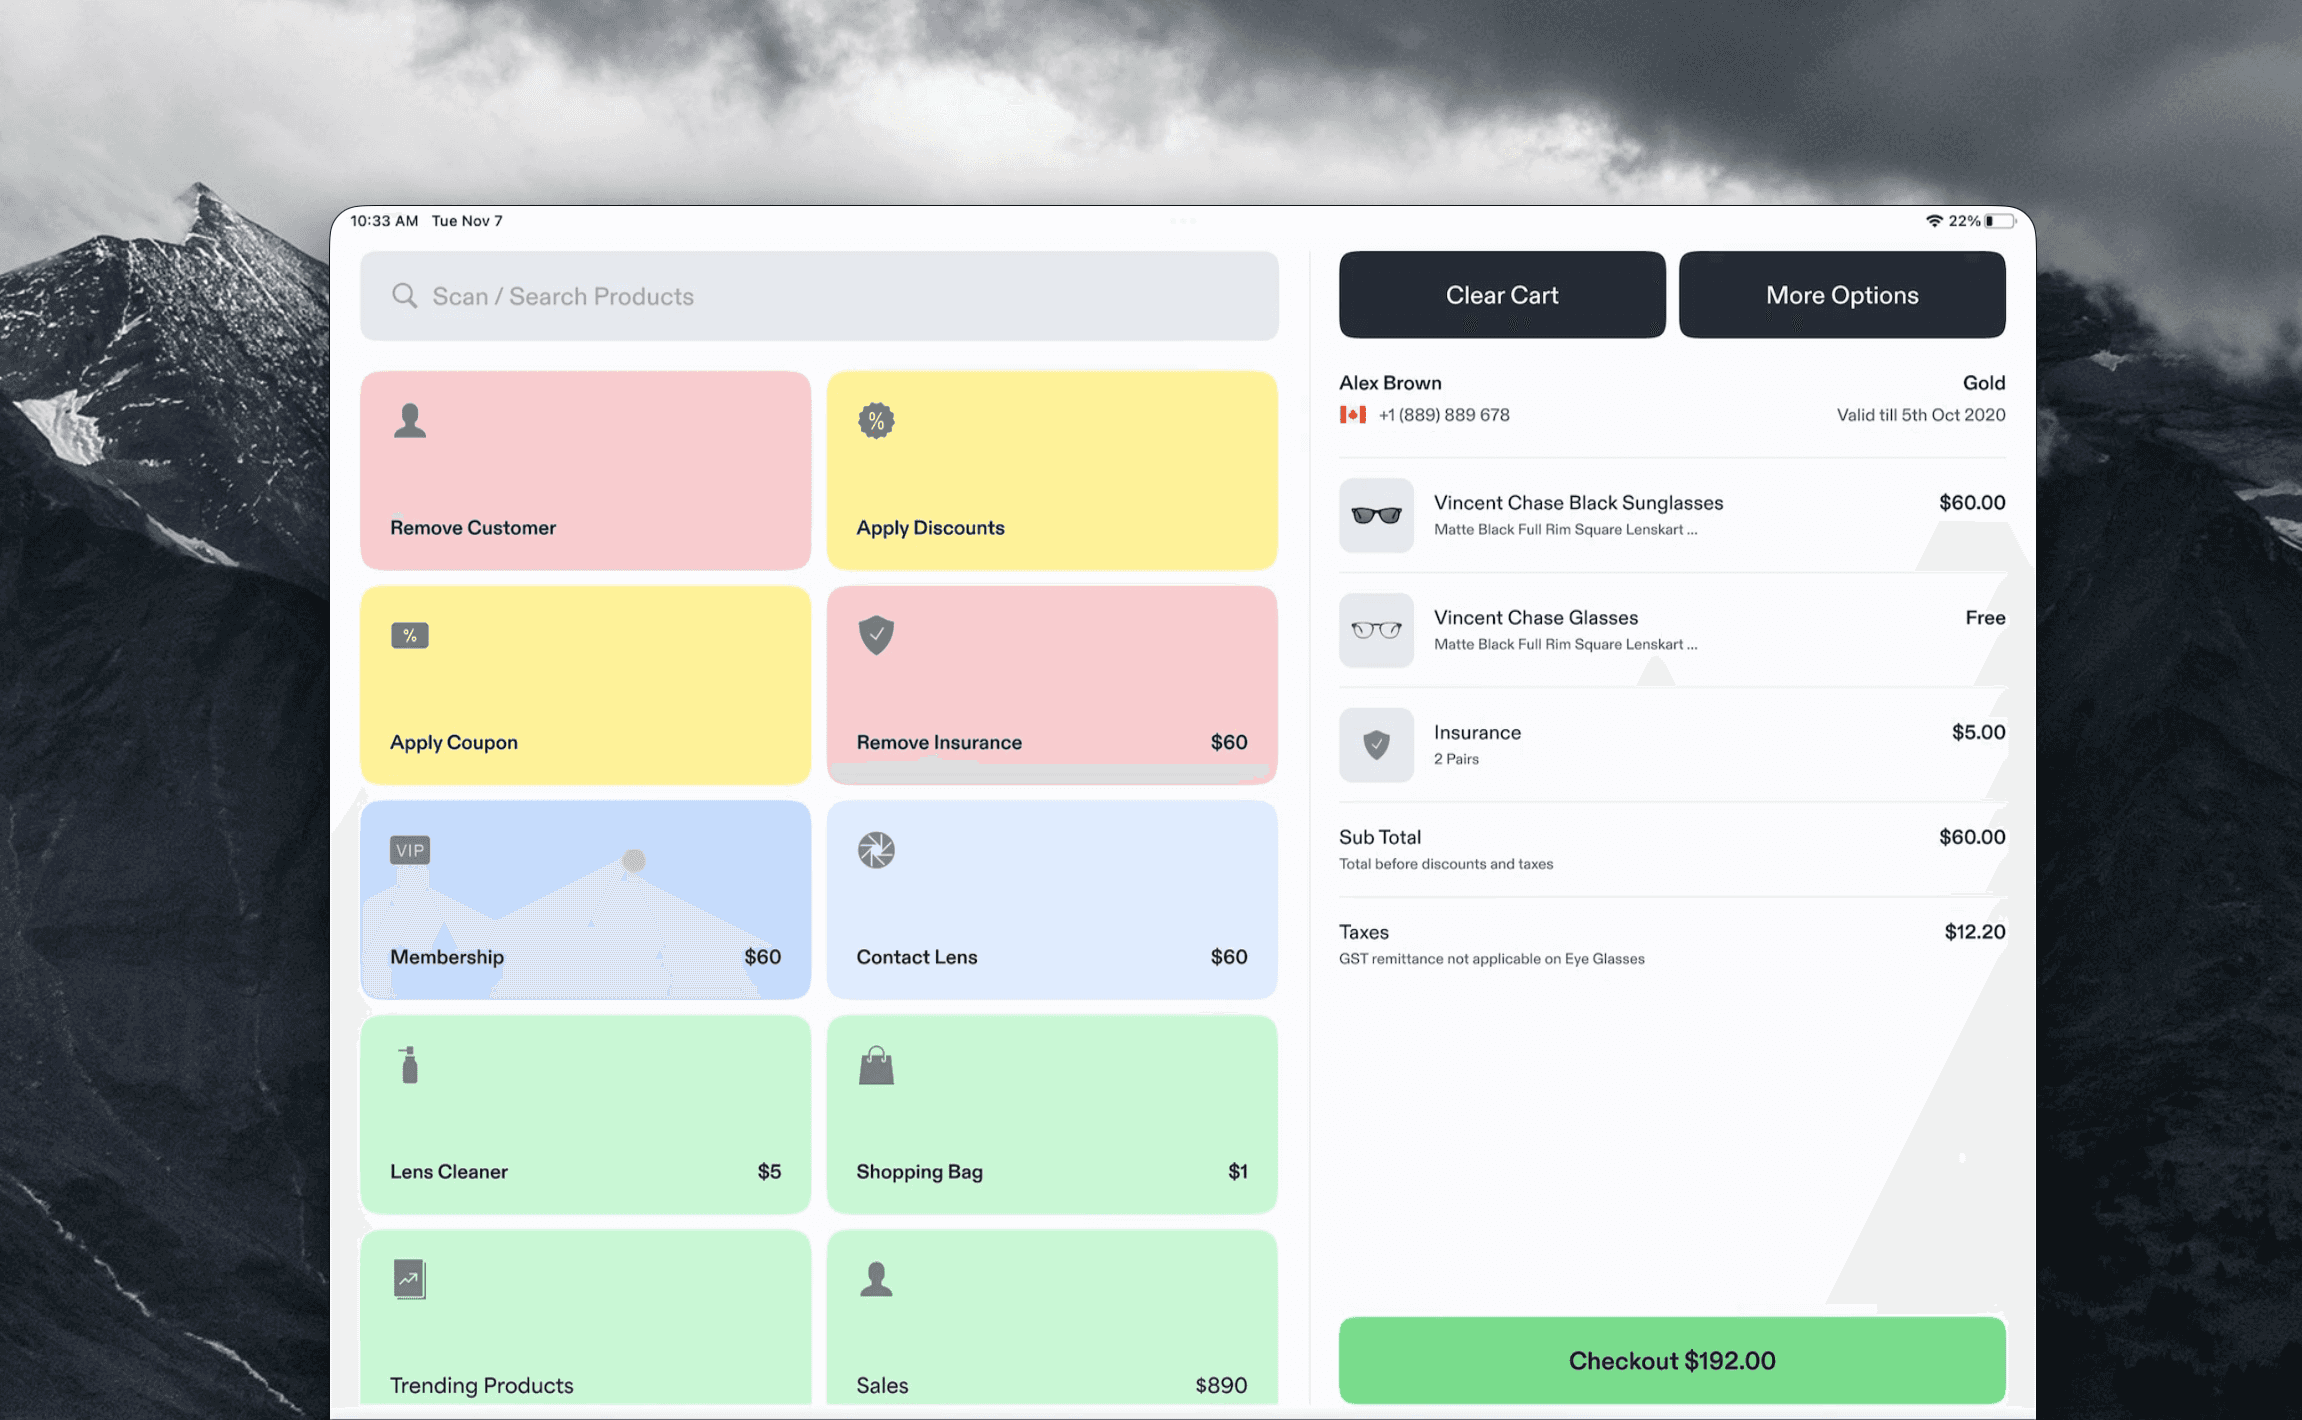The height and width of the screenshot is (1420, 2302).
Task: Click the Apply Coupon ticket icon
Action: point(410,636)
